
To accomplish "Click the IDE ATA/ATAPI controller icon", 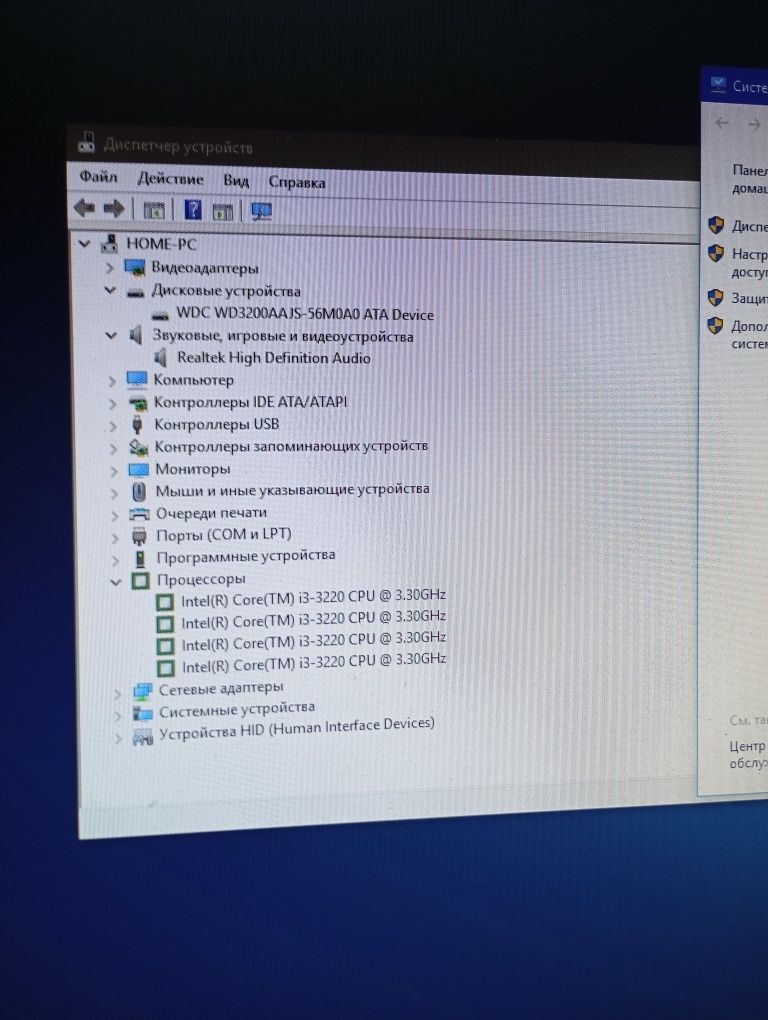I will click(138, 403).
